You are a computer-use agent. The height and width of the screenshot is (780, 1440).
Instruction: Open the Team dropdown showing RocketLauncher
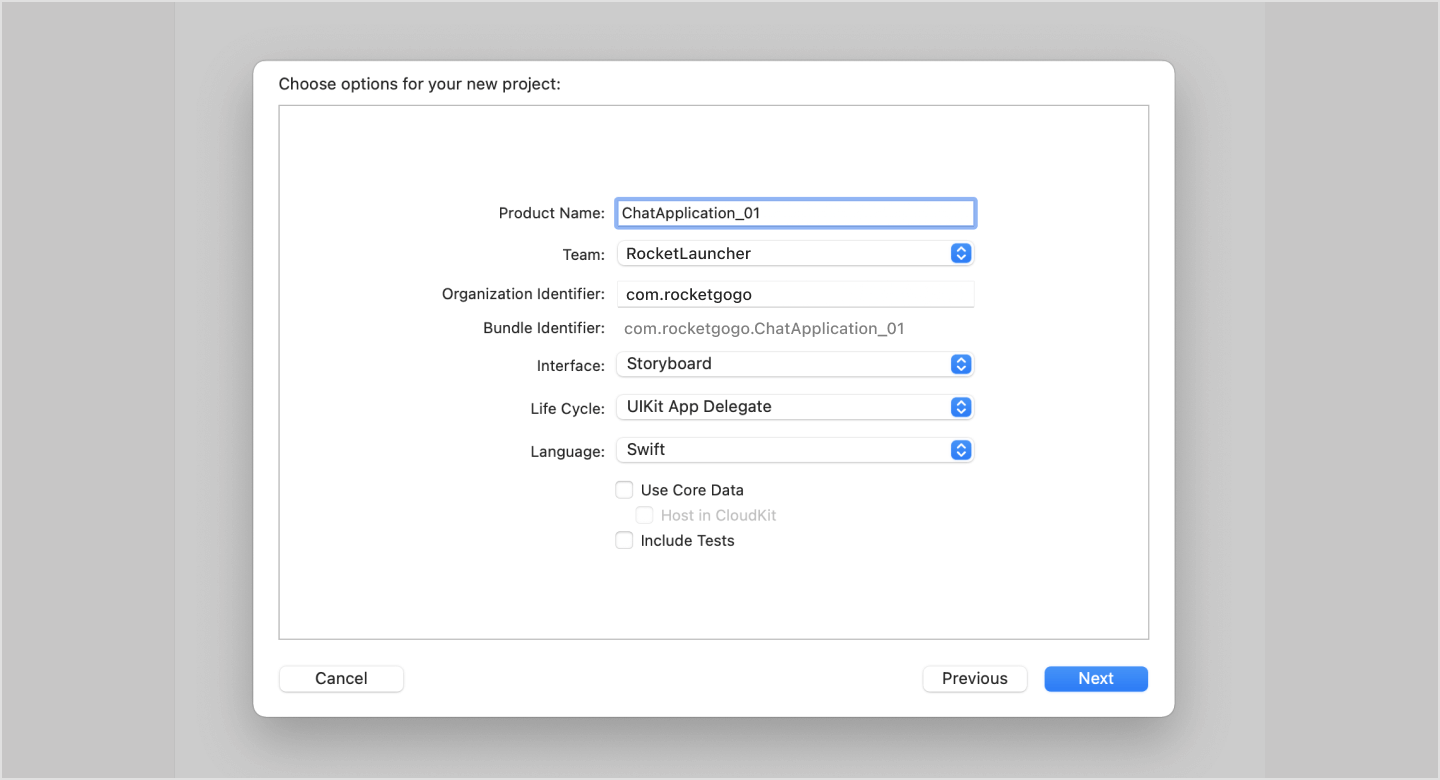(790, 253)
